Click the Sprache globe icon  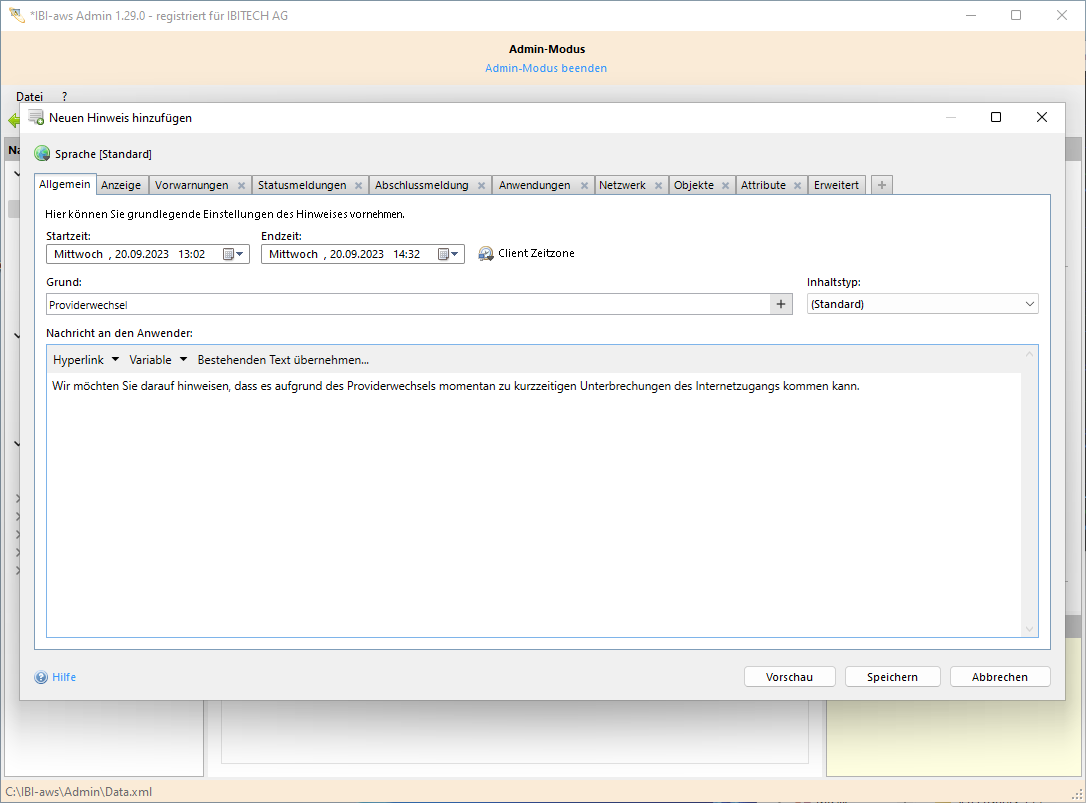click(x=42, y=154)
